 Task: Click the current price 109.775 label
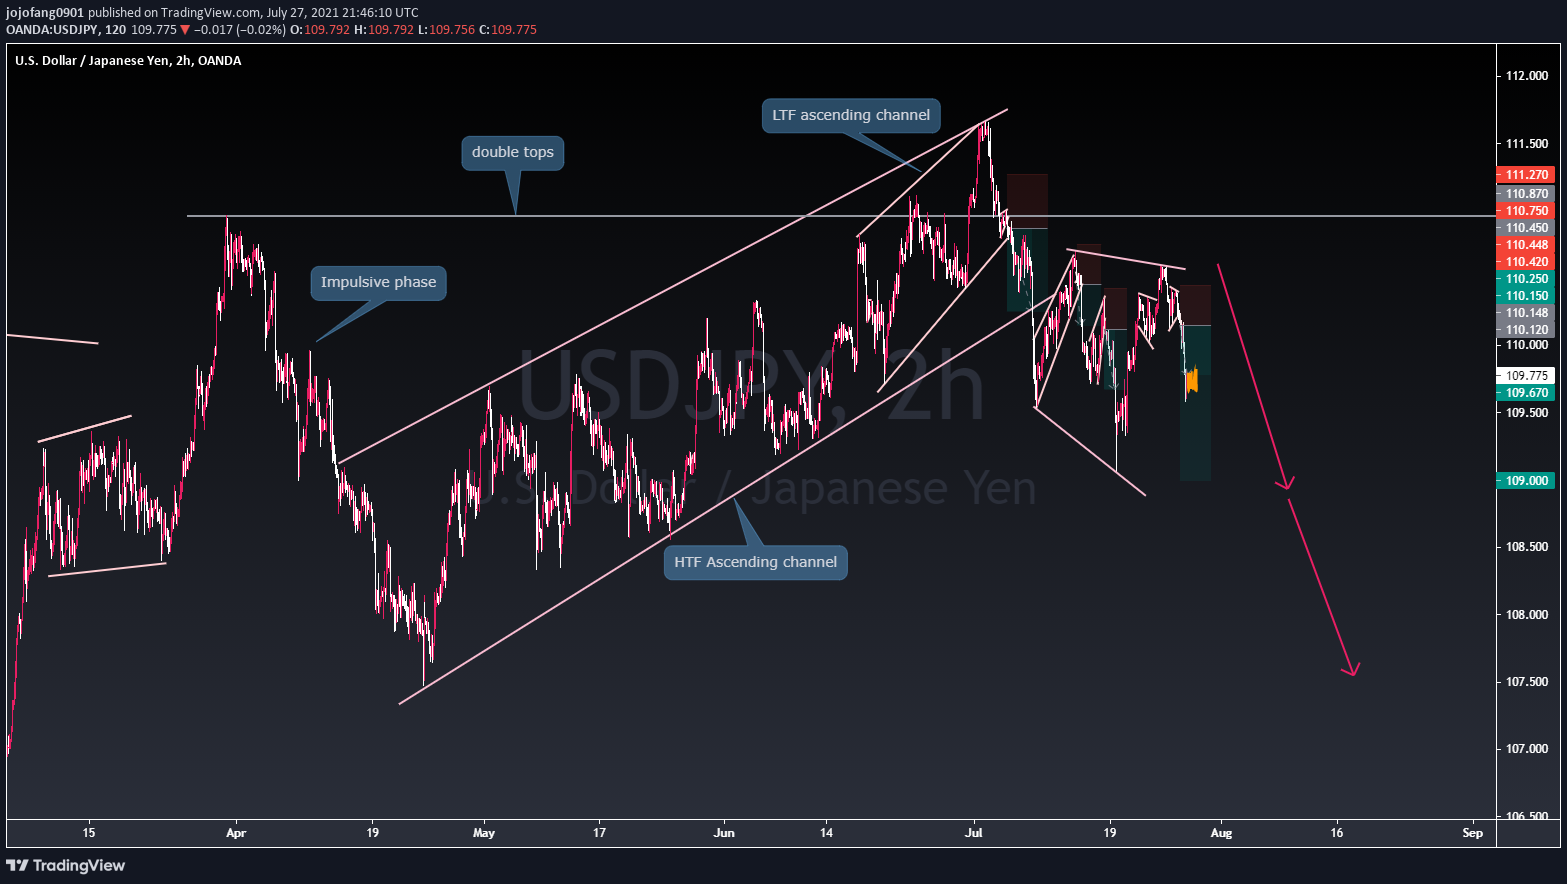coord(1525,375)
